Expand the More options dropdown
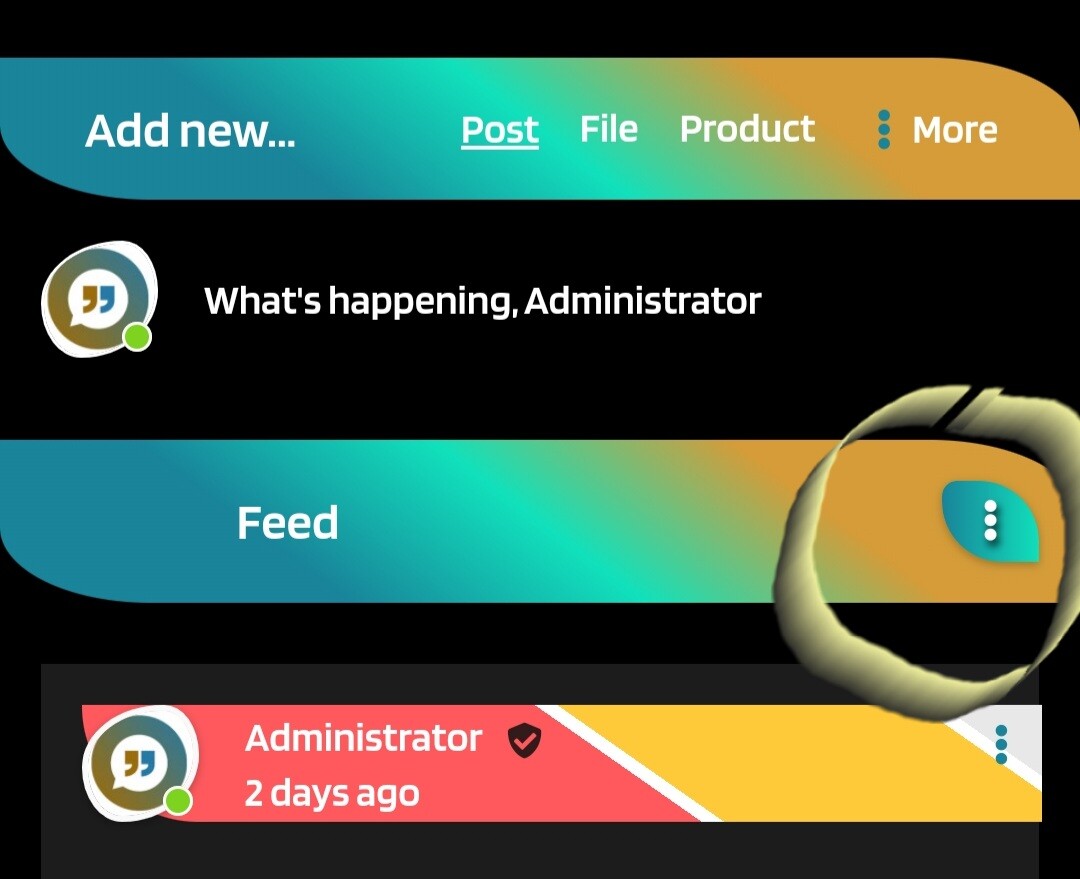 [937, 130]
